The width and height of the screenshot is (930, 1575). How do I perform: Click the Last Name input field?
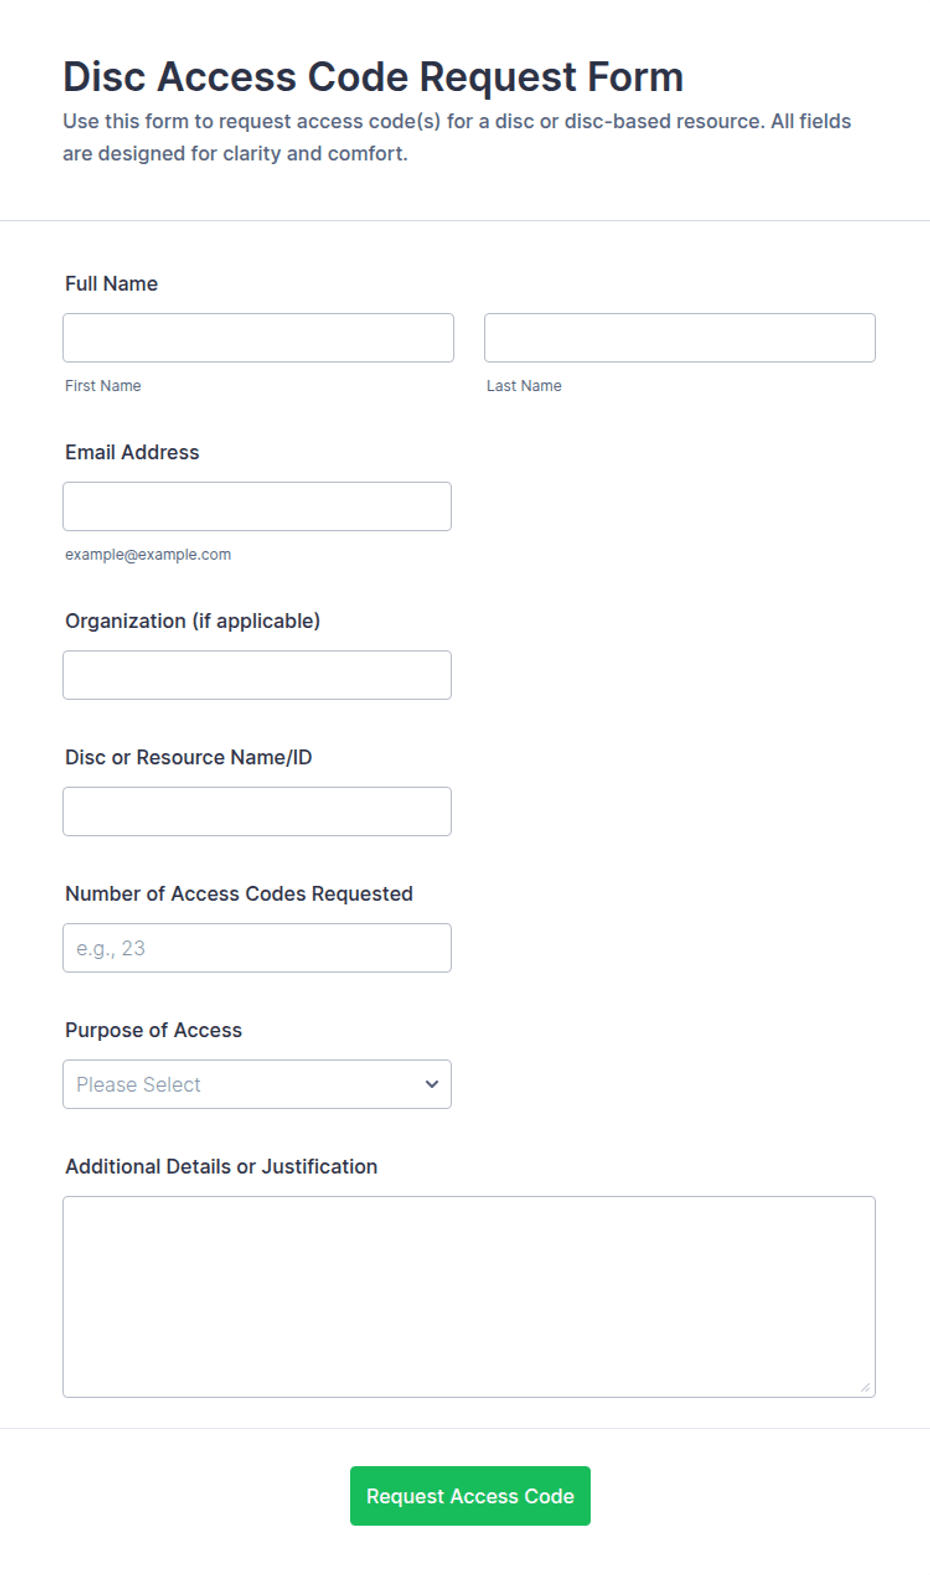(680, 338)
